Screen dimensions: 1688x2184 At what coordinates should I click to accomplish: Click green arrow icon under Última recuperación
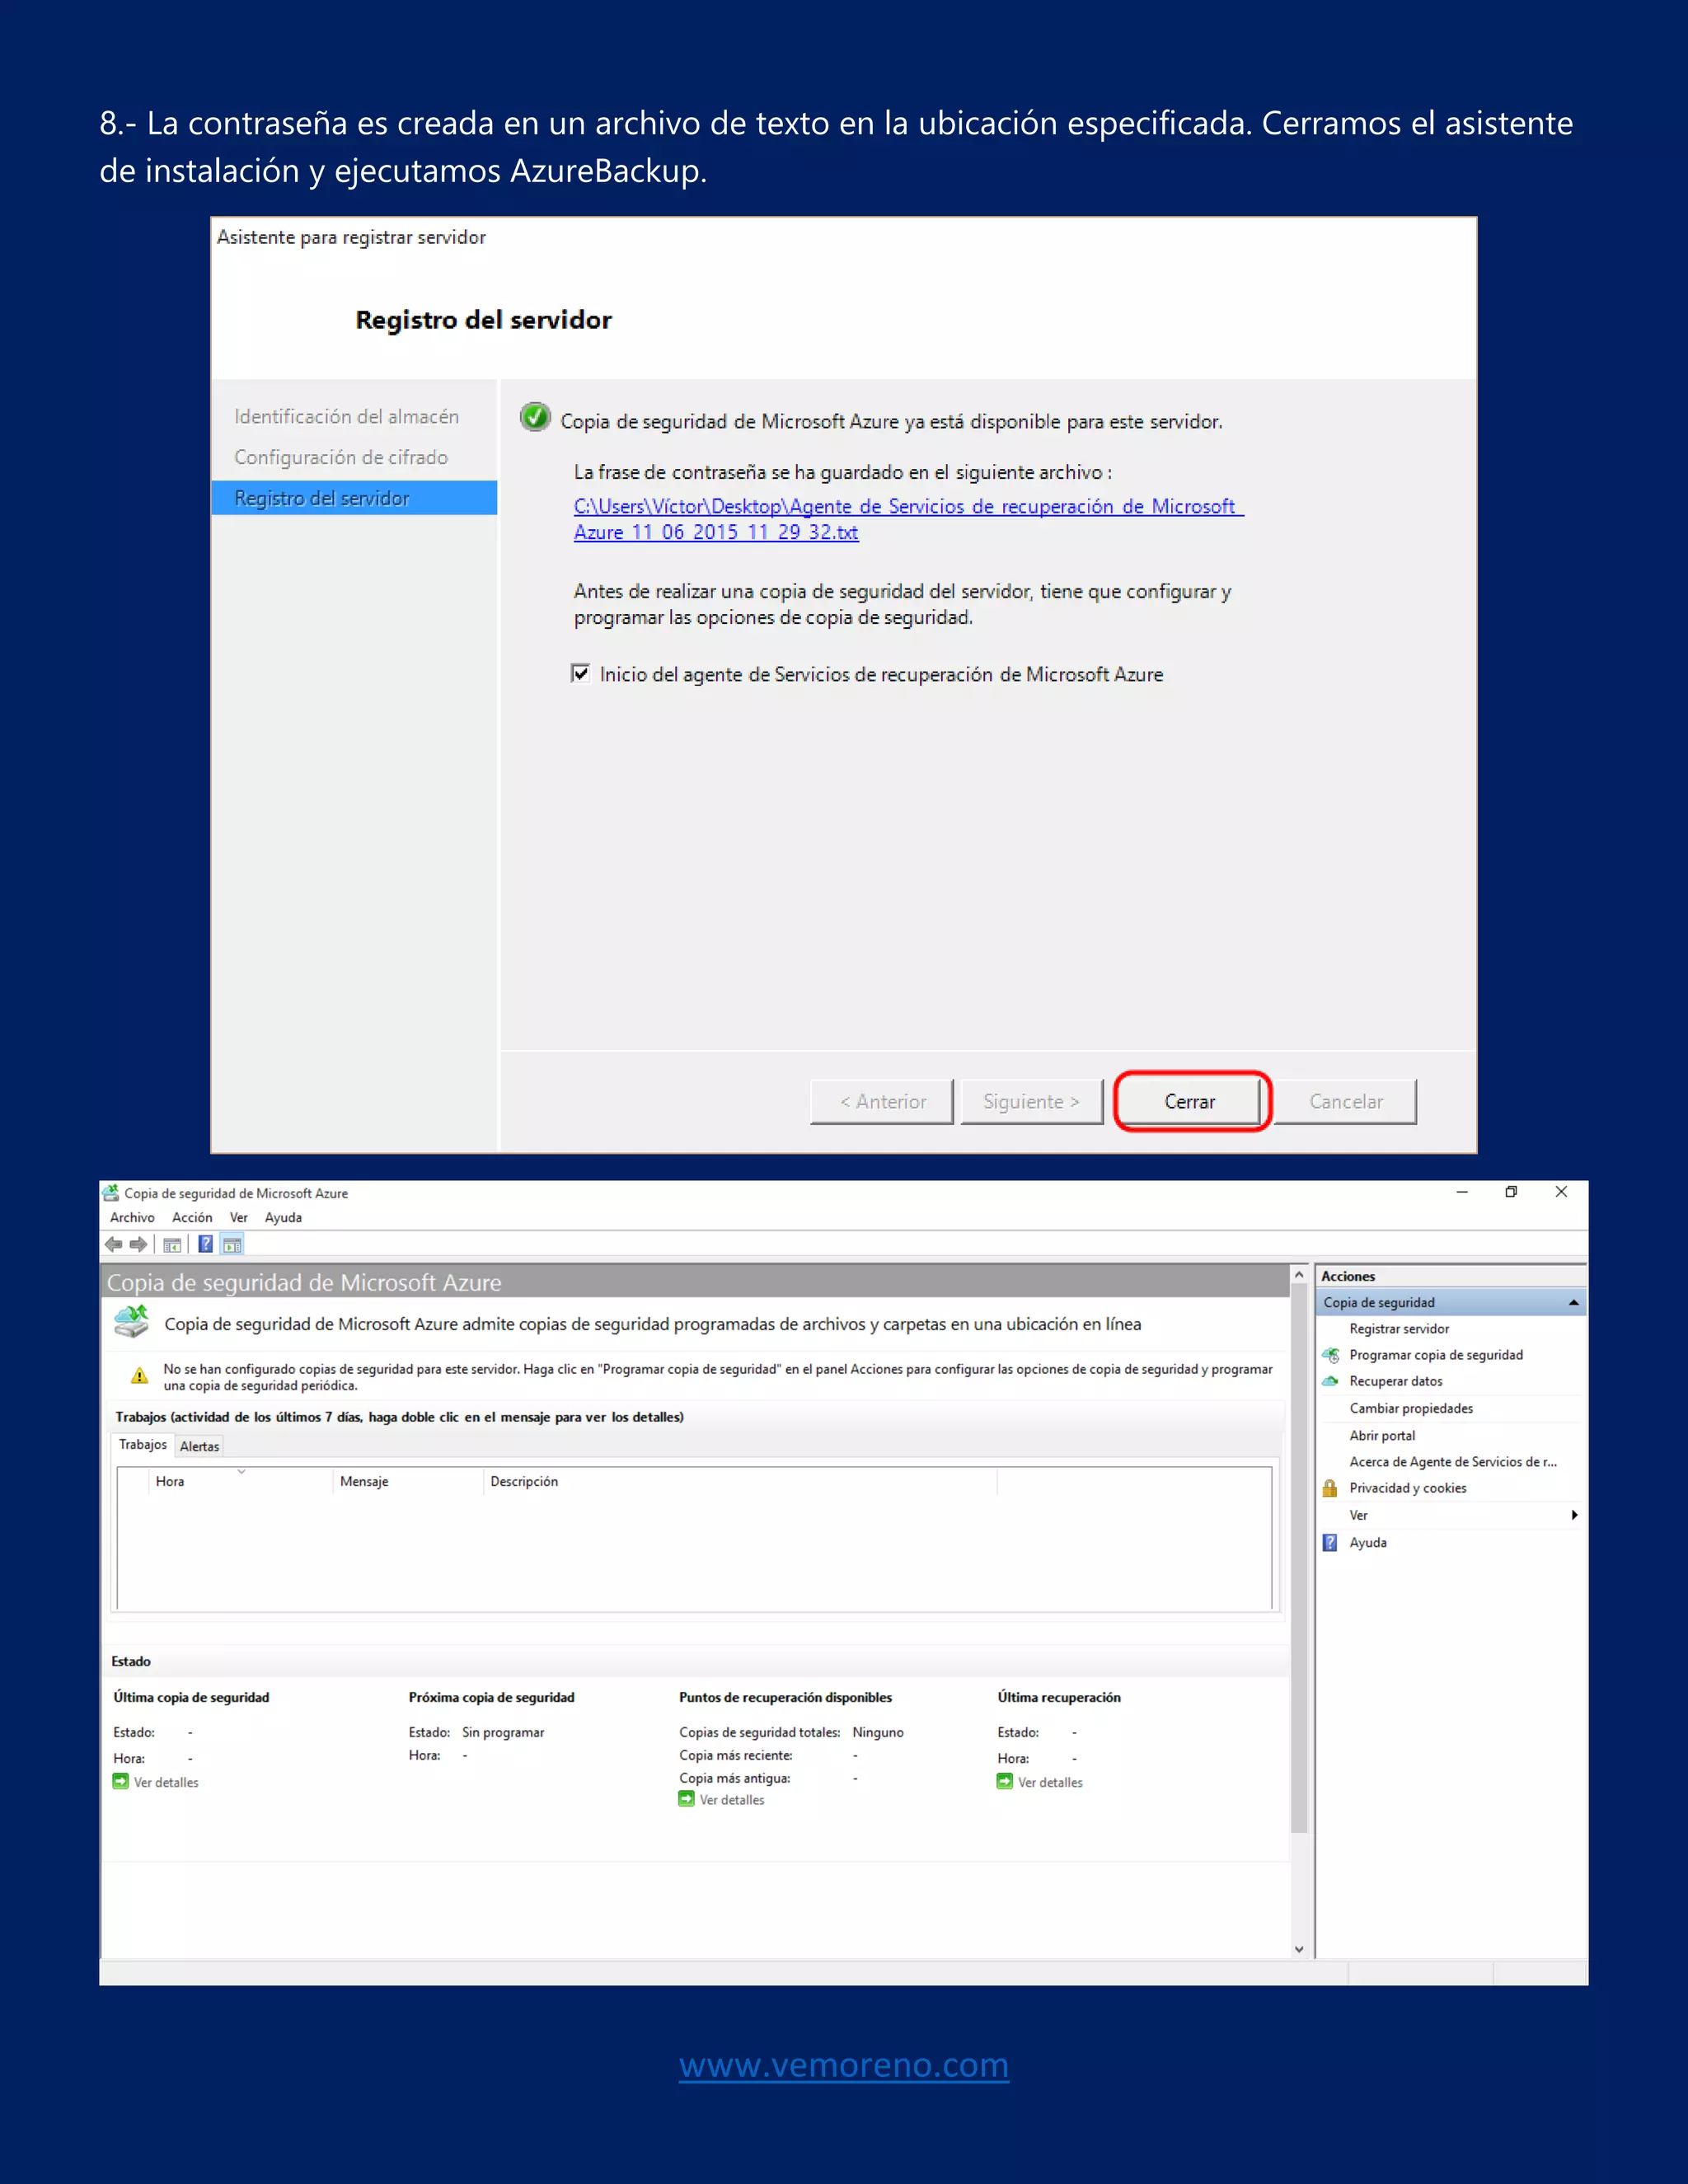pos(1004,1781)
